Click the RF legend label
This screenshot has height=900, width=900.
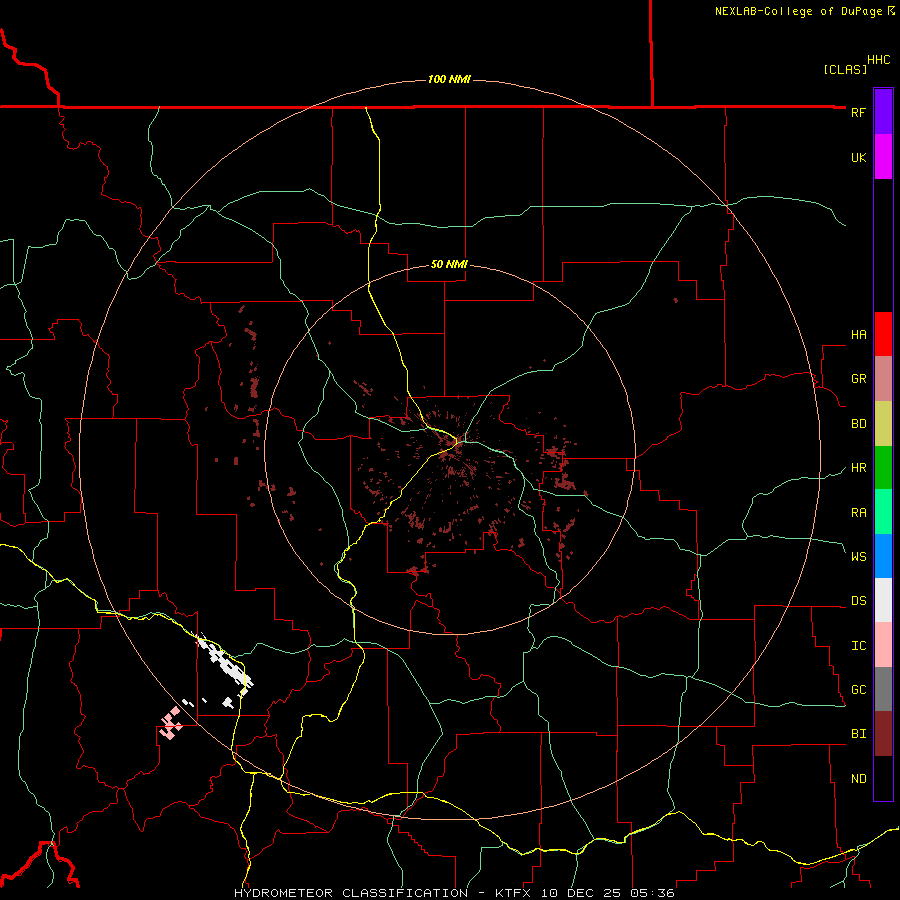tap(858, 112)
